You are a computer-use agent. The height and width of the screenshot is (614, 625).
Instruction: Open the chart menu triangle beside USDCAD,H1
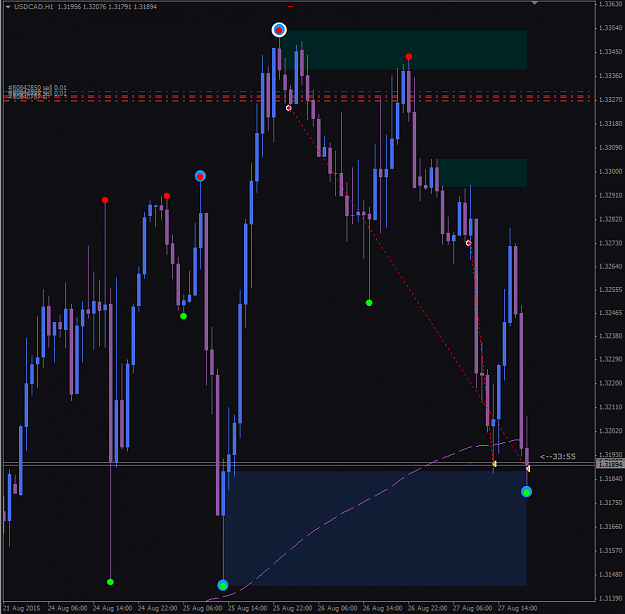8,7
